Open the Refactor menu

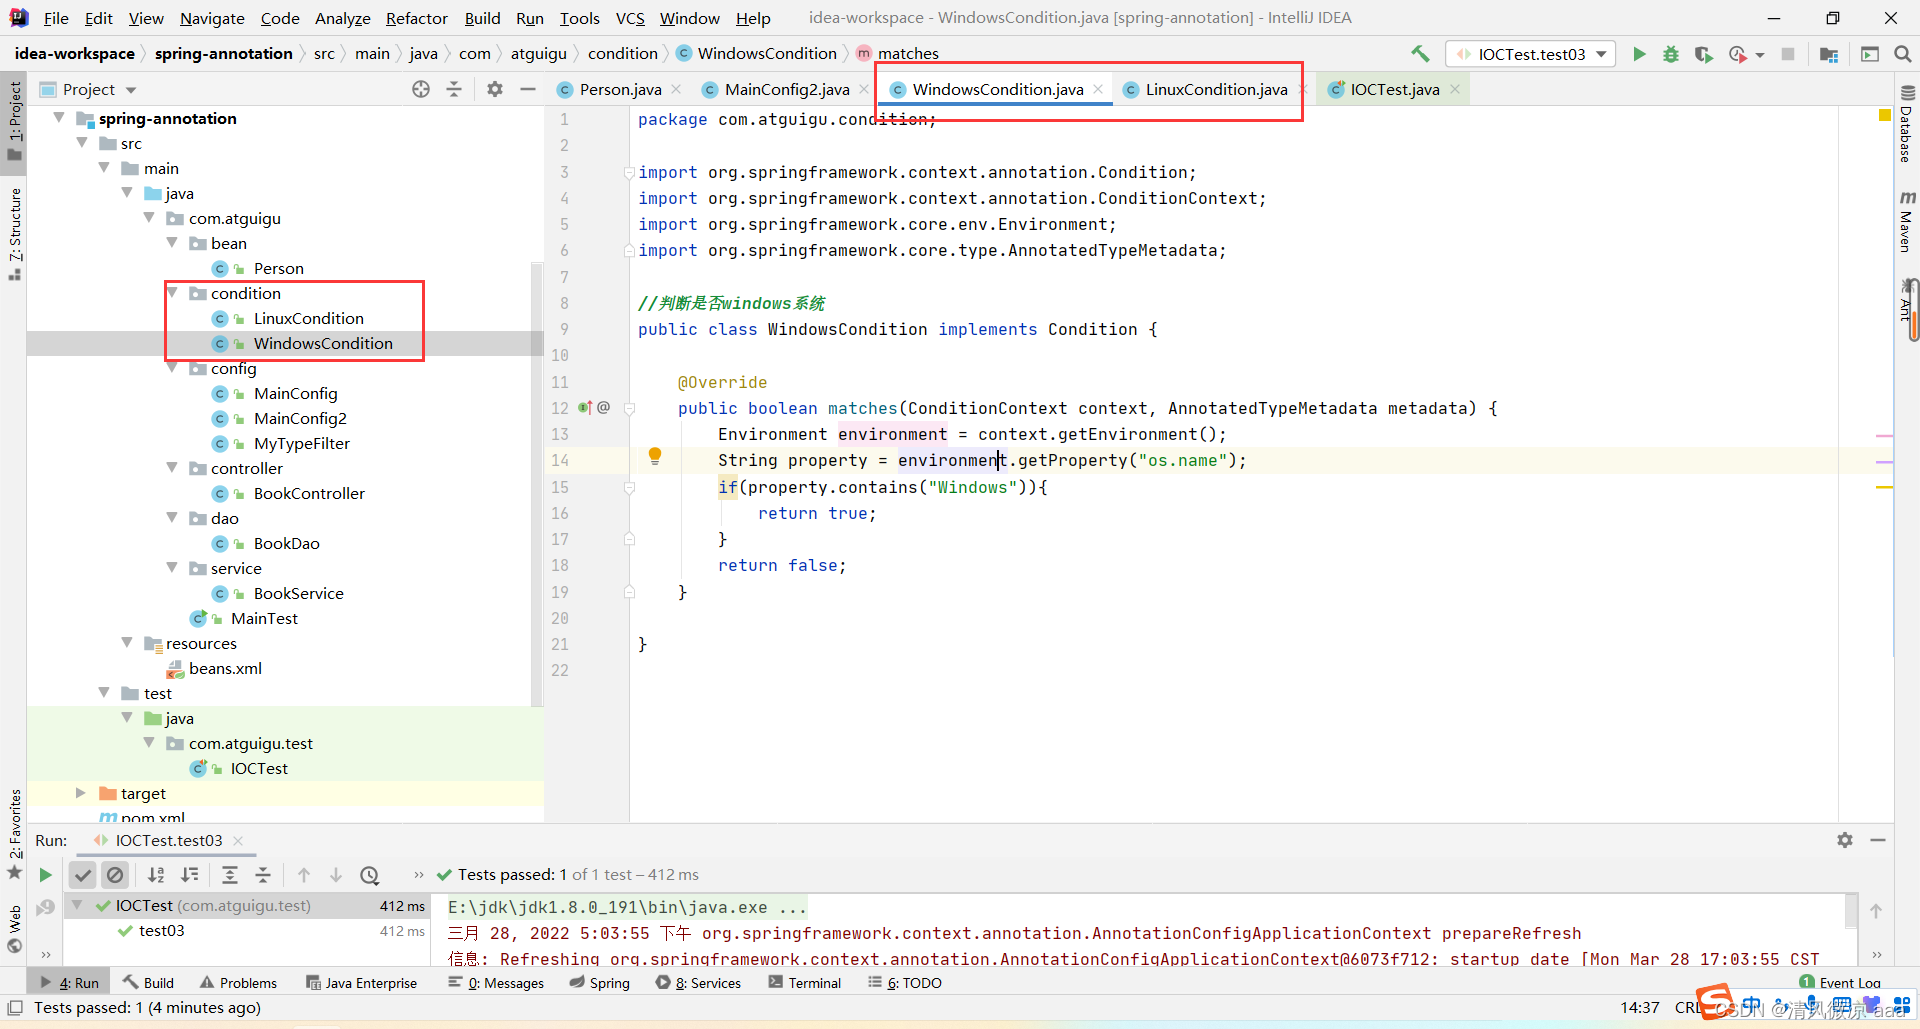point(417,18)
